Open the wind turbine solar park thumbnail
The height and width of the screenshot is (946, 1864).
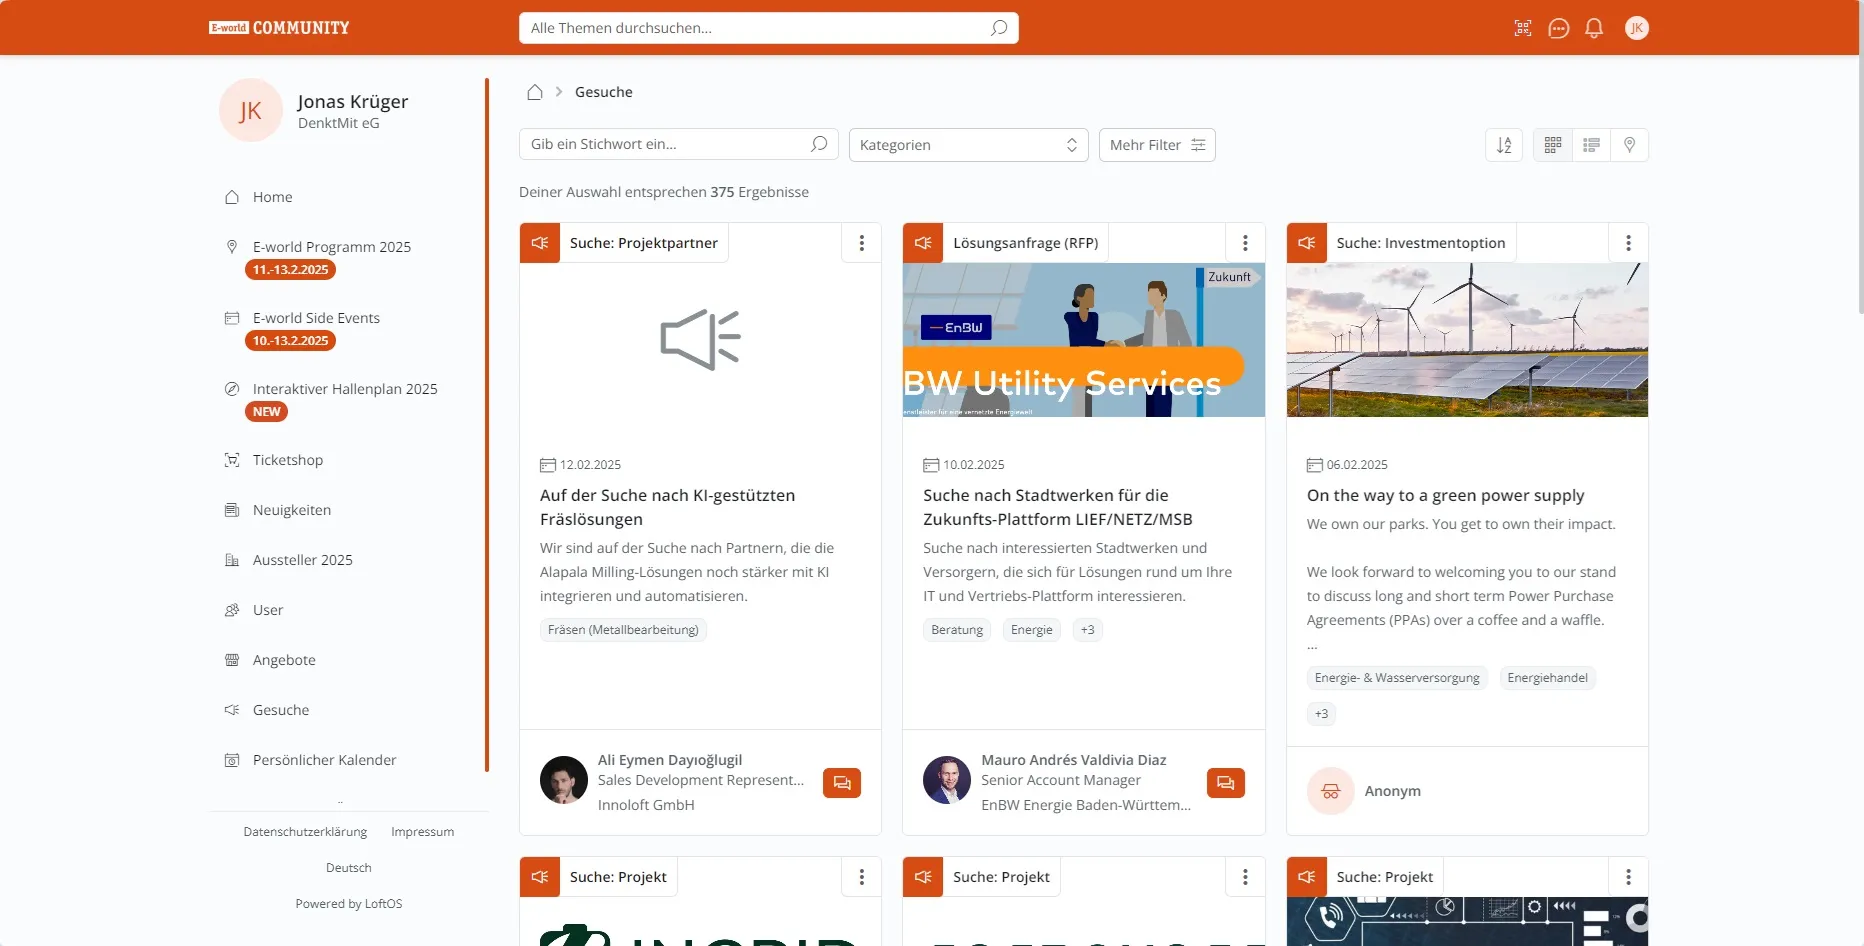[1466, 340]
